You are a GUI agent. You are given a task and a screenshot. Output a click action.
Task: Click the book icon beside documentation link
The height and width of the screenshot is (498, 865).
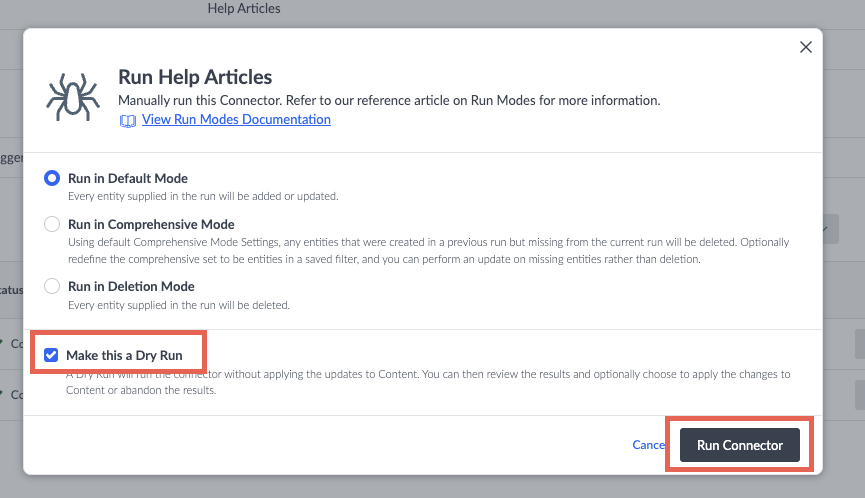click(x=128, y=121)
